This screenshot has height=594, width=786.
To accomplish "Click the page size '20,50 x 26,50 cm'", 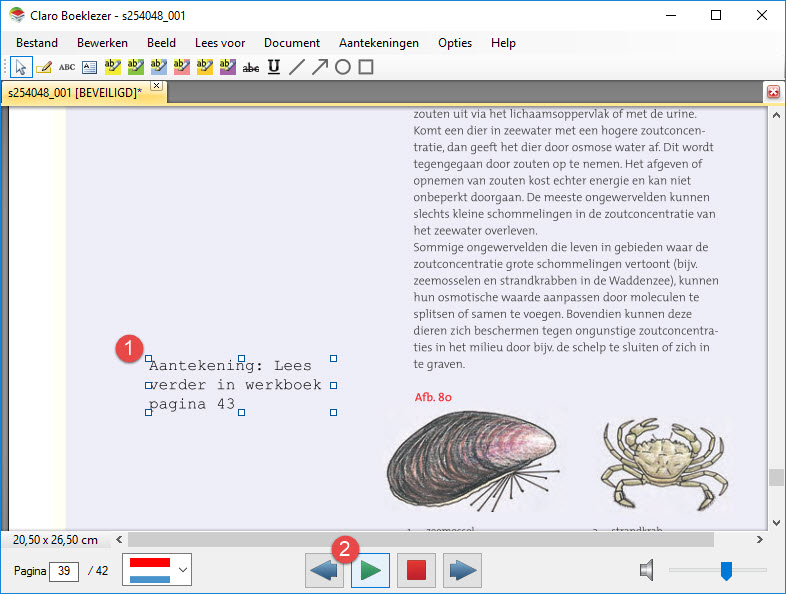I will click(55, 540).
